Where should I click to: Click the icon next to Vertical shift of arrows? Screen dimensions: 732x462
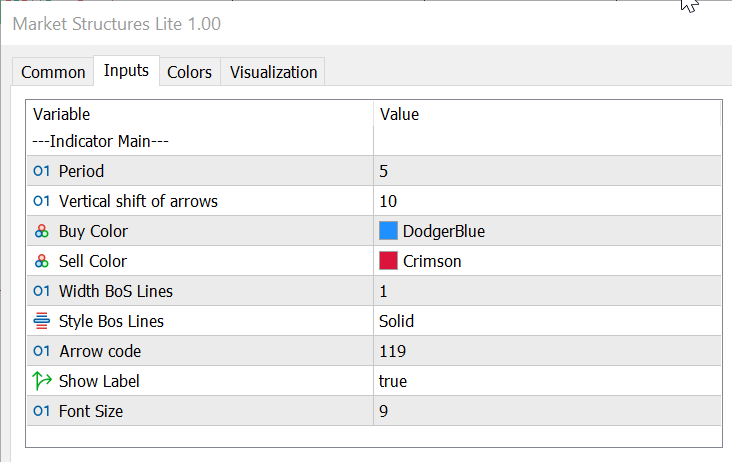42,201
